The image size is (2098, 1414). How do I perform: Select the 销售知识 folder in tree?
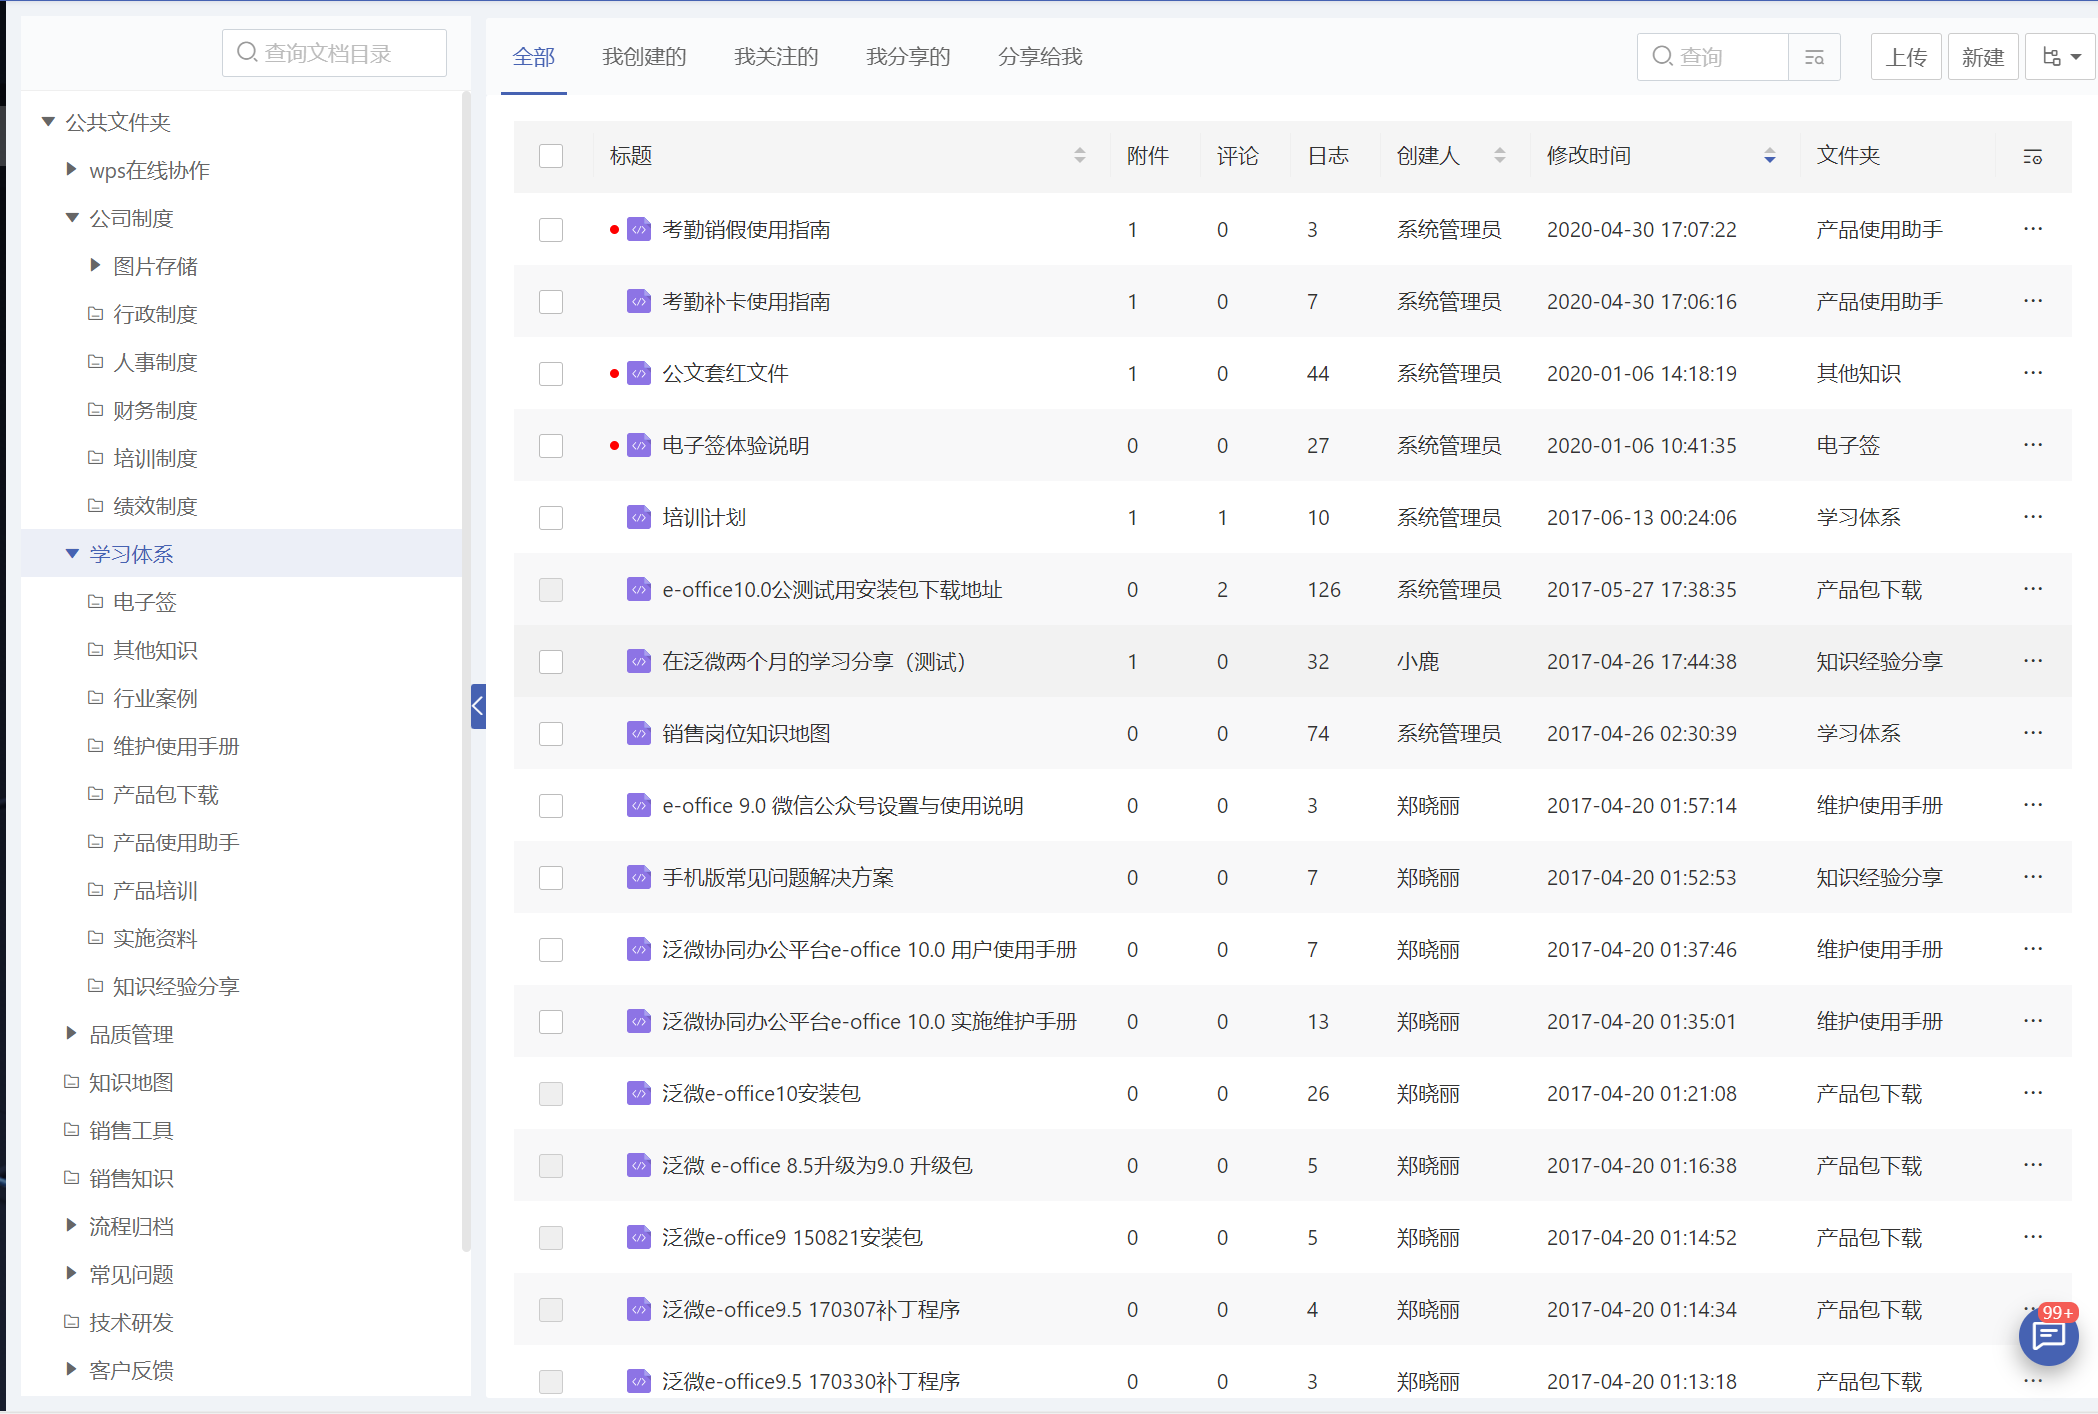[x=131, y=1178]
